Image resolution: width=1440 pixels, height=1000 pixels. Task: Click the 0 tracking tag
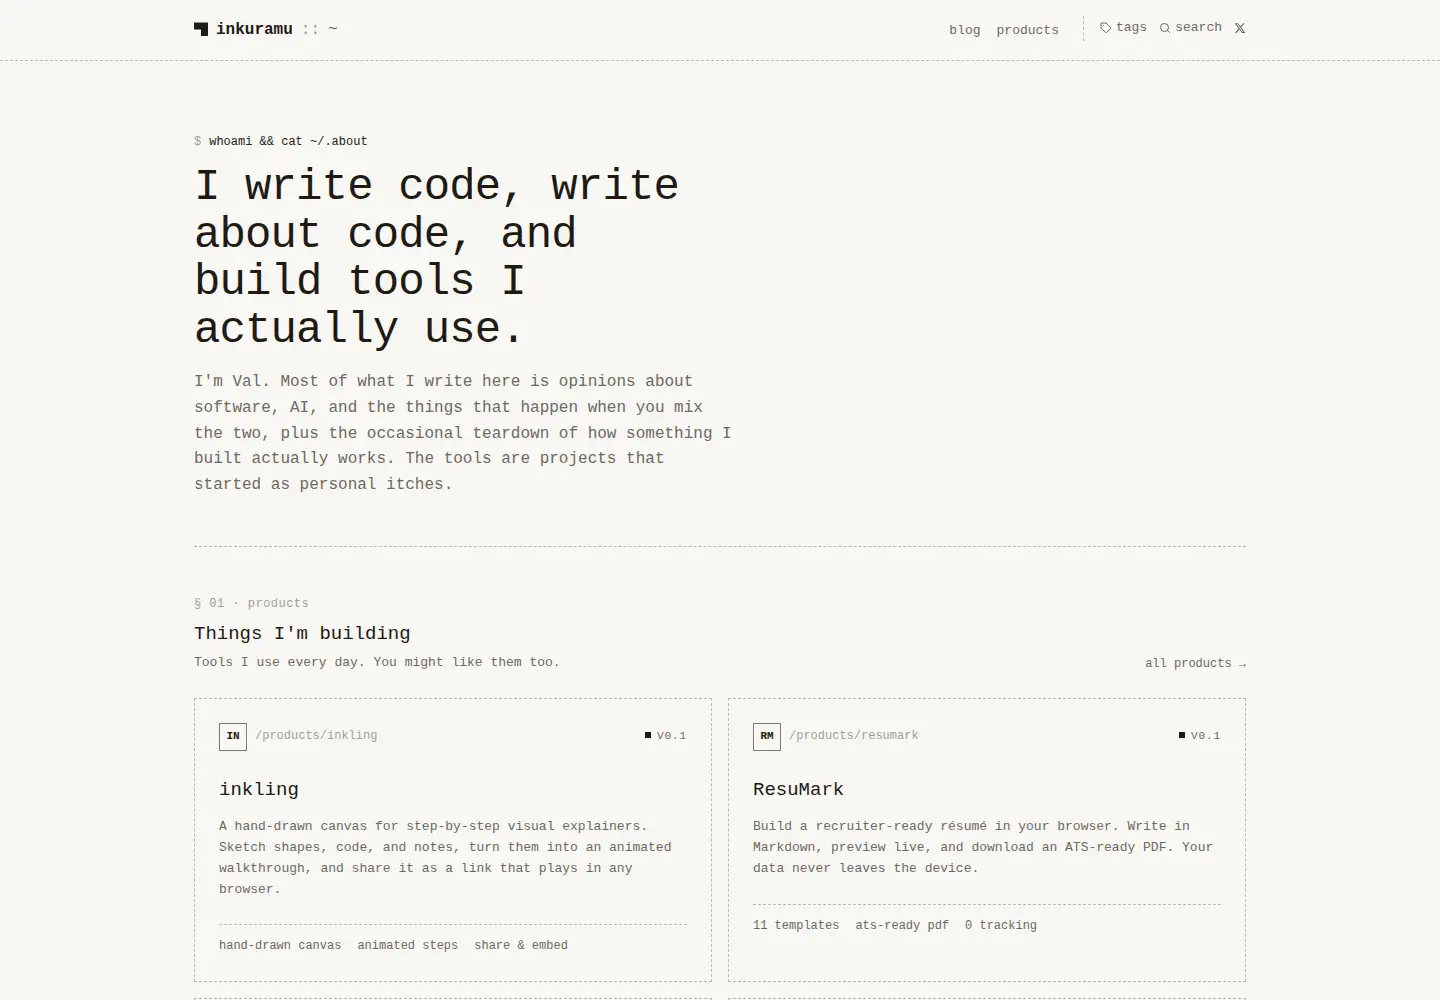coord(1001,925)
